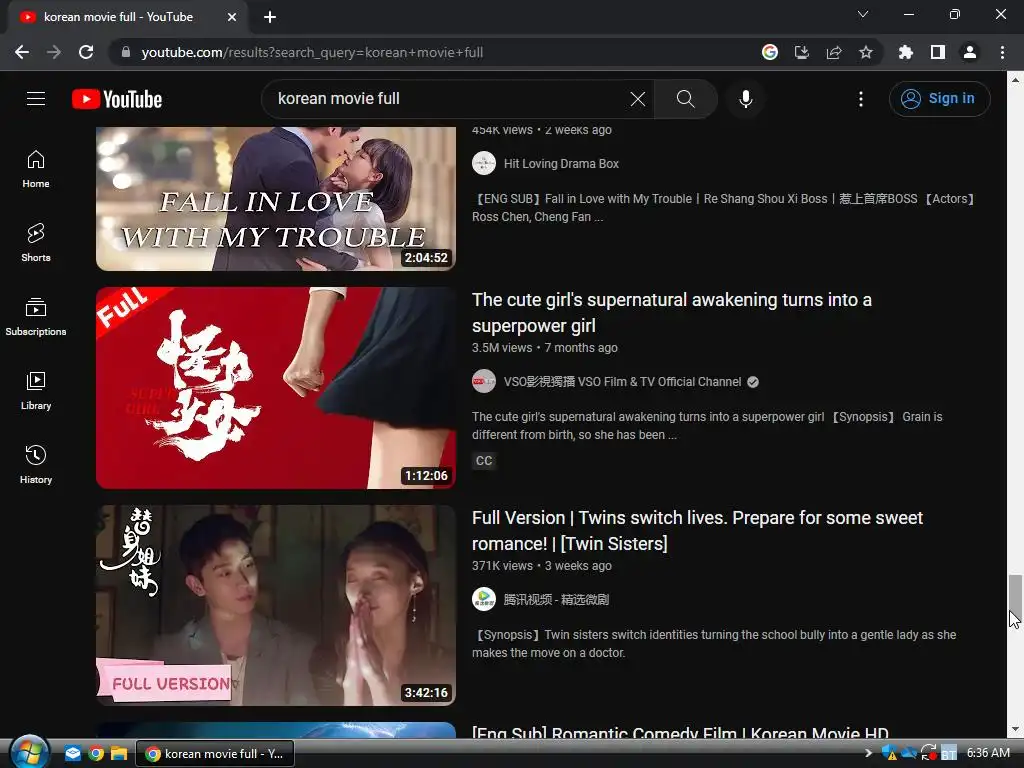The height and width of the screenshot is (768, 1024).
Task: Open YouTube settings three-dot menu
Action: coord(861,99)
